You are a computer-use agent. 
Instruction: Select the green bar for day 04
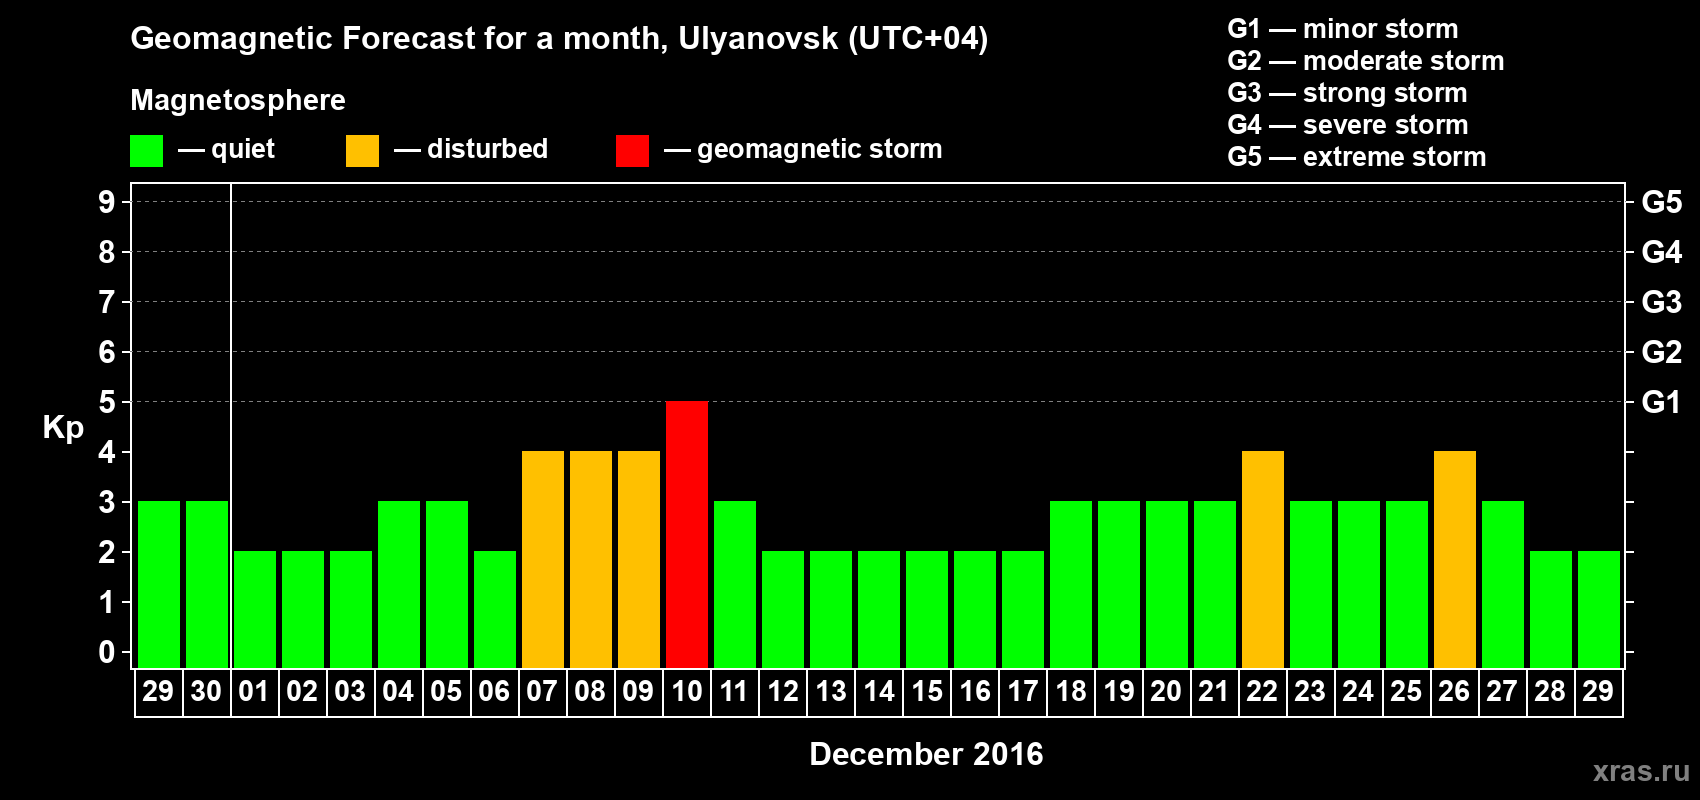point(399,585)
